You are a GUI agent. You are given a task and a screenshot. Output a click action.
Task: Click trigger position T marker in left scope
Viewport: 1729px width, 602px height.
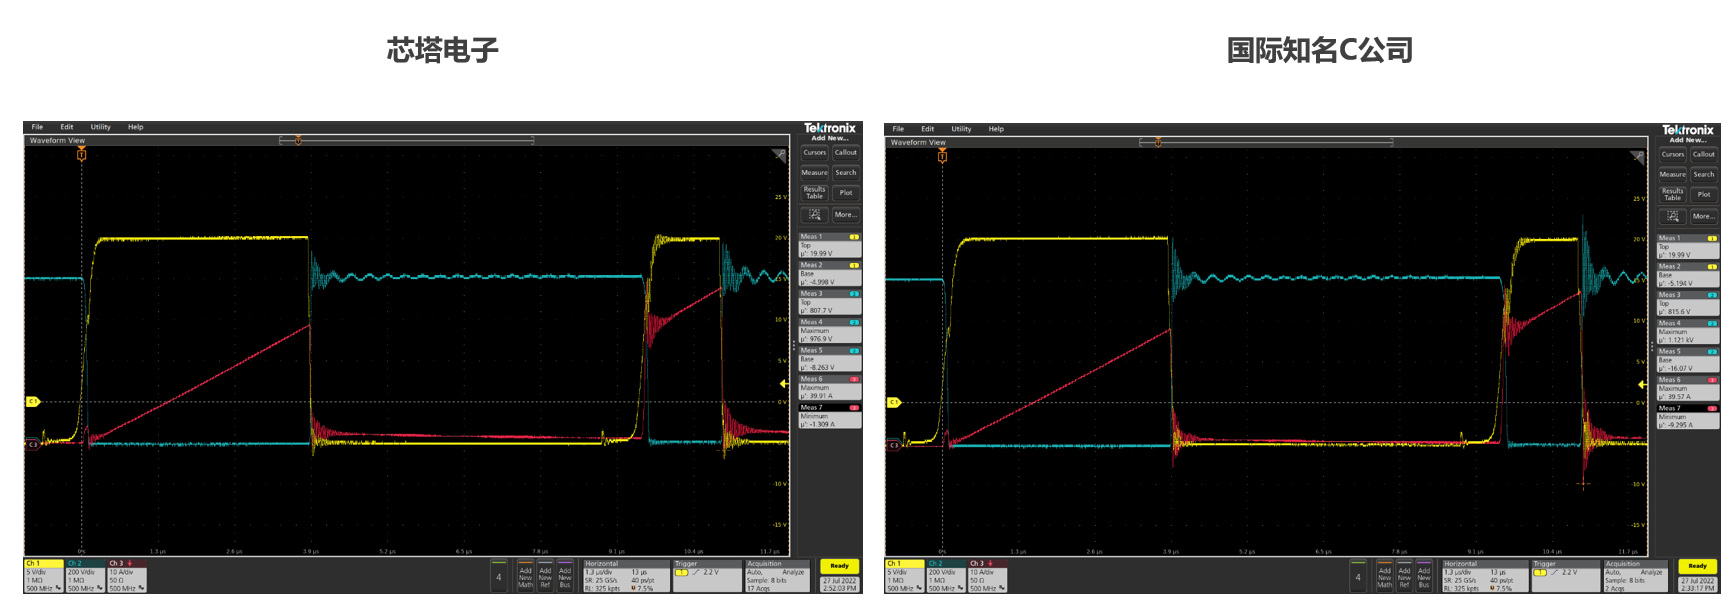pyautogui.click(x=82, y=155)
